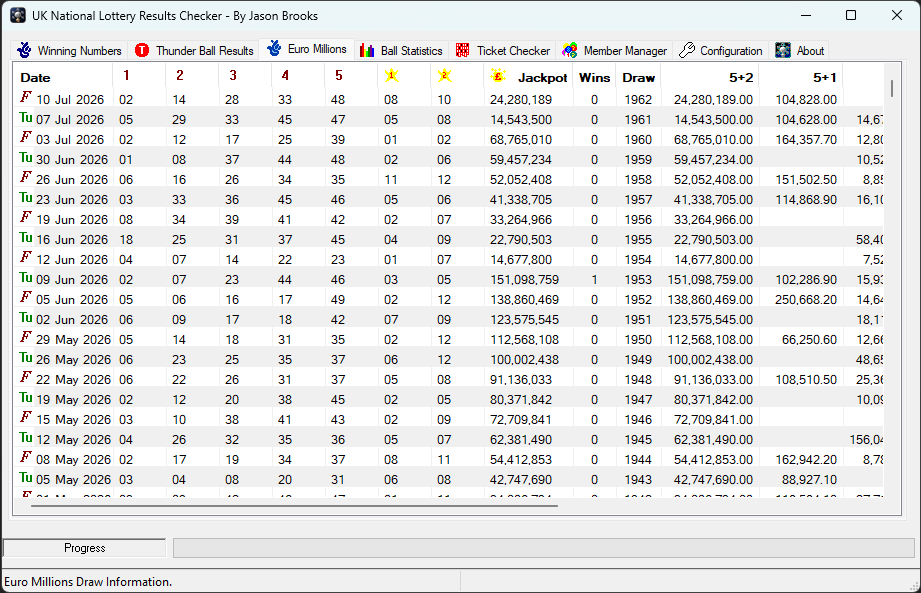Image resolution: width=921 pixels, height=593 pixels.
Task: Click the 5+2 value 68,765,010.00
Action: click(713, 140)
